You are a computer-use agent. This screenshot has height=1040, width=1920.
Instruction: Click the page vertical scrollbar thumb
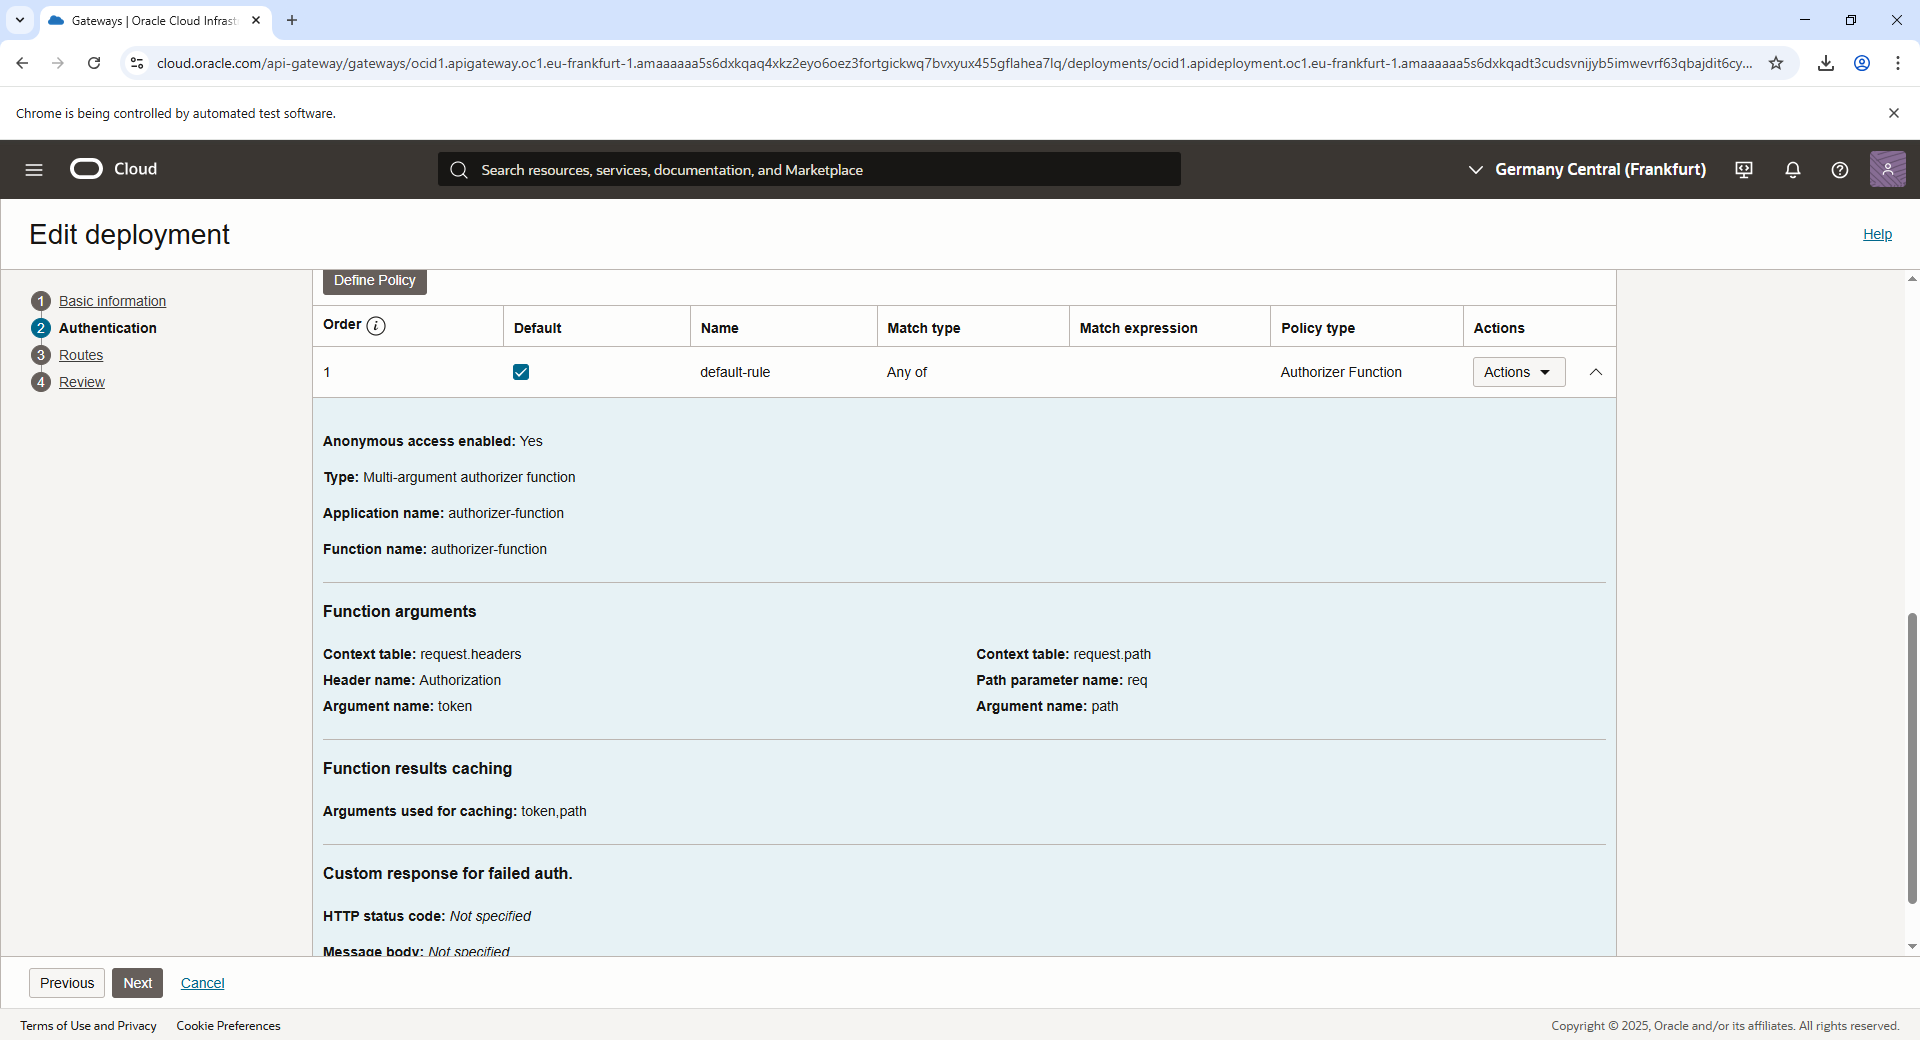[x=1912, y=760]
